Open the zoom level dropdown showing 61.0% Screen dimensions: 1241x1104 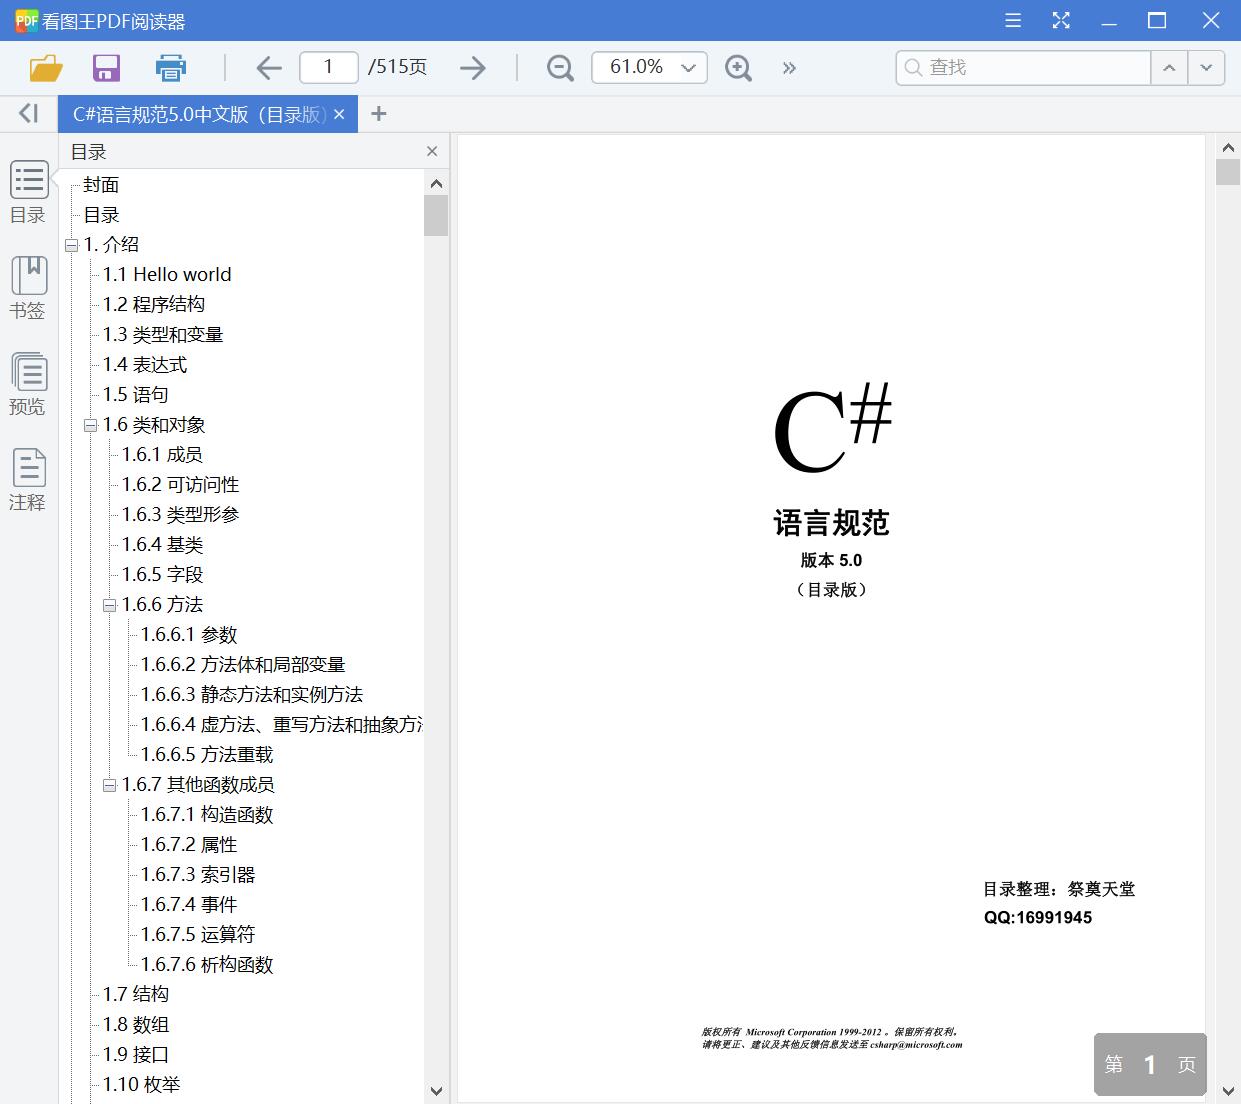click(687, 67)
